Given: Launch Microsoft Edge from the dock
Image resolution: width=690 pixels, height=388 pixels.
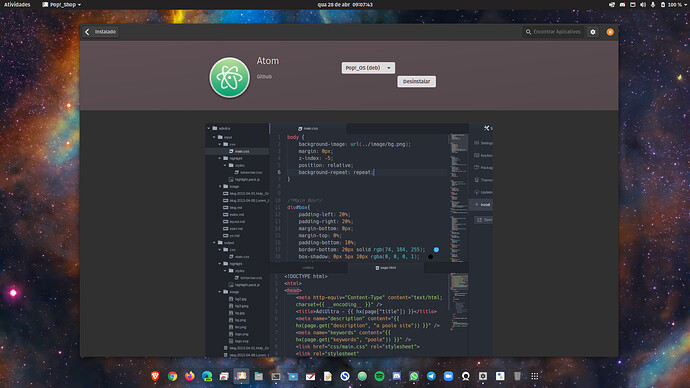Looking at the screenshot, I should pyautogui.click(x=207, y=376).
